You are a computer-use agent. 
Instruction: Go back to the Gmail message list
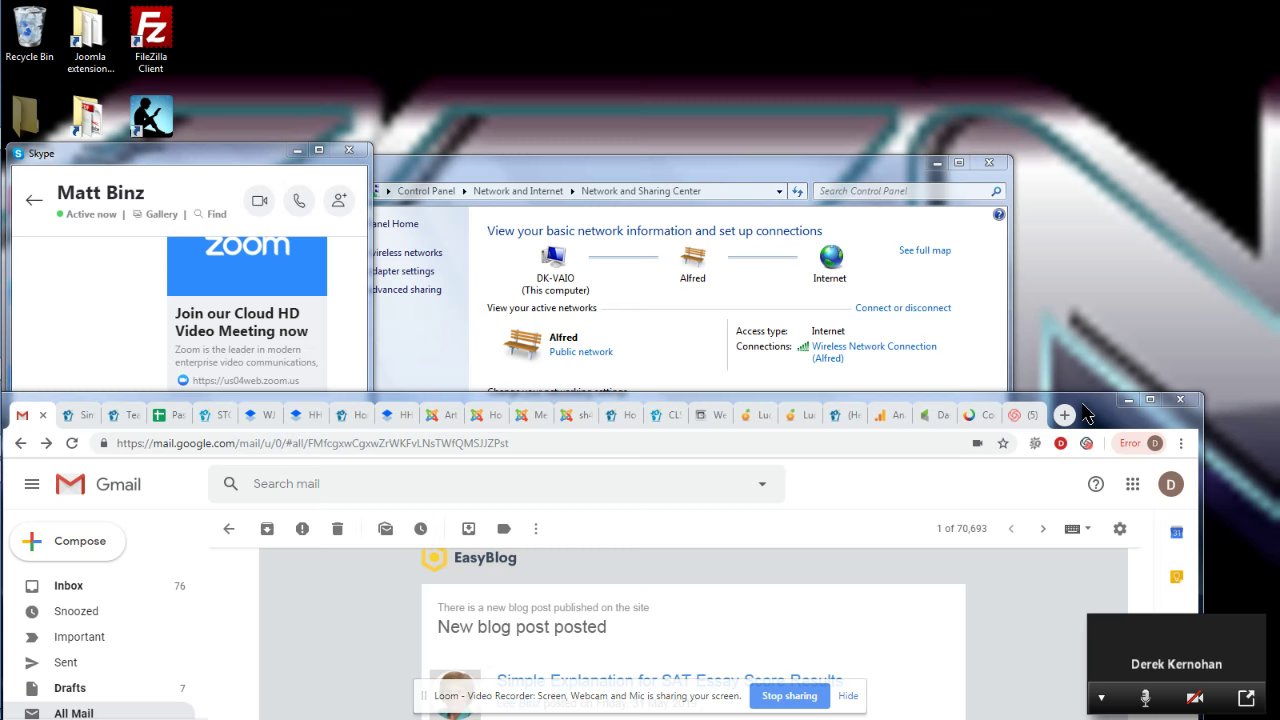tap(229, 529)
